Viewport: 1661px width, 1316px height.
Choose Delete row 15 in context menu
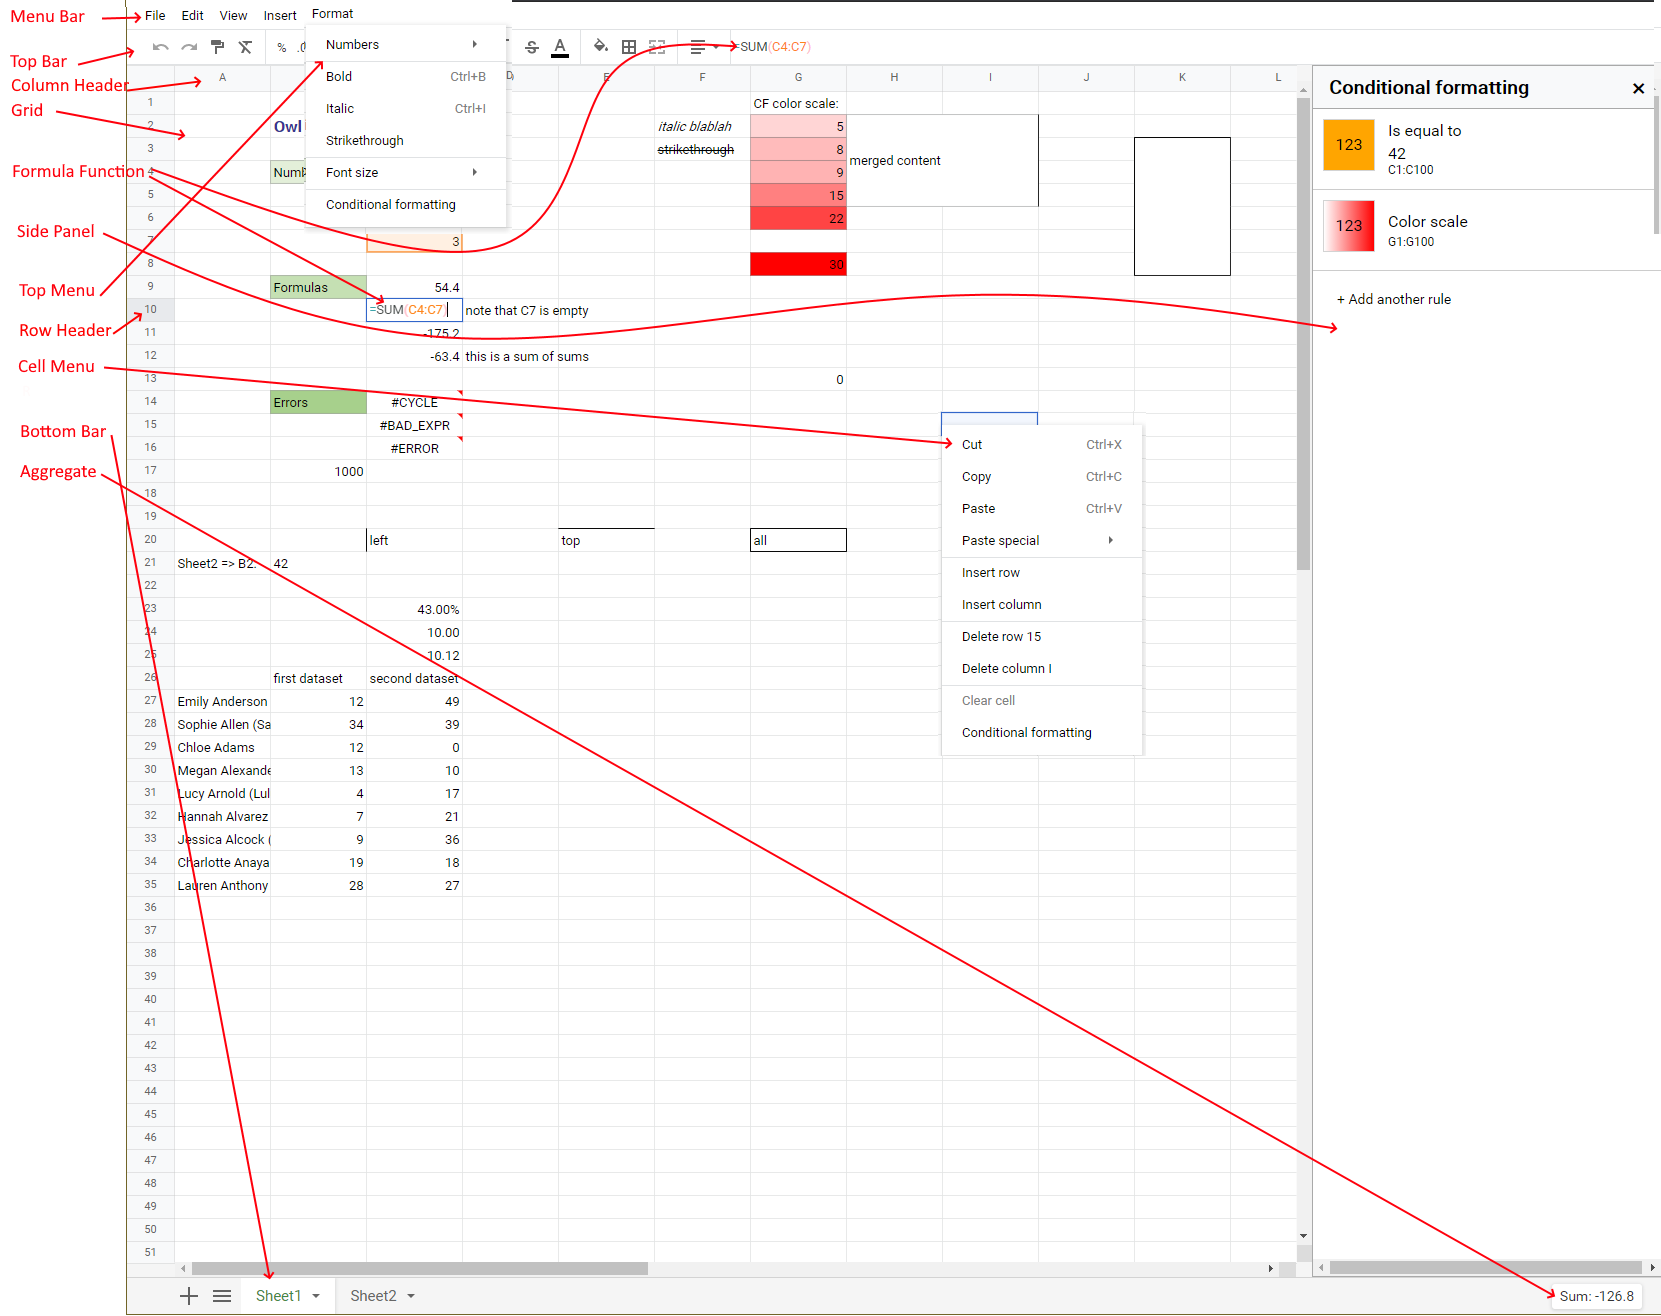point(1042,636)
